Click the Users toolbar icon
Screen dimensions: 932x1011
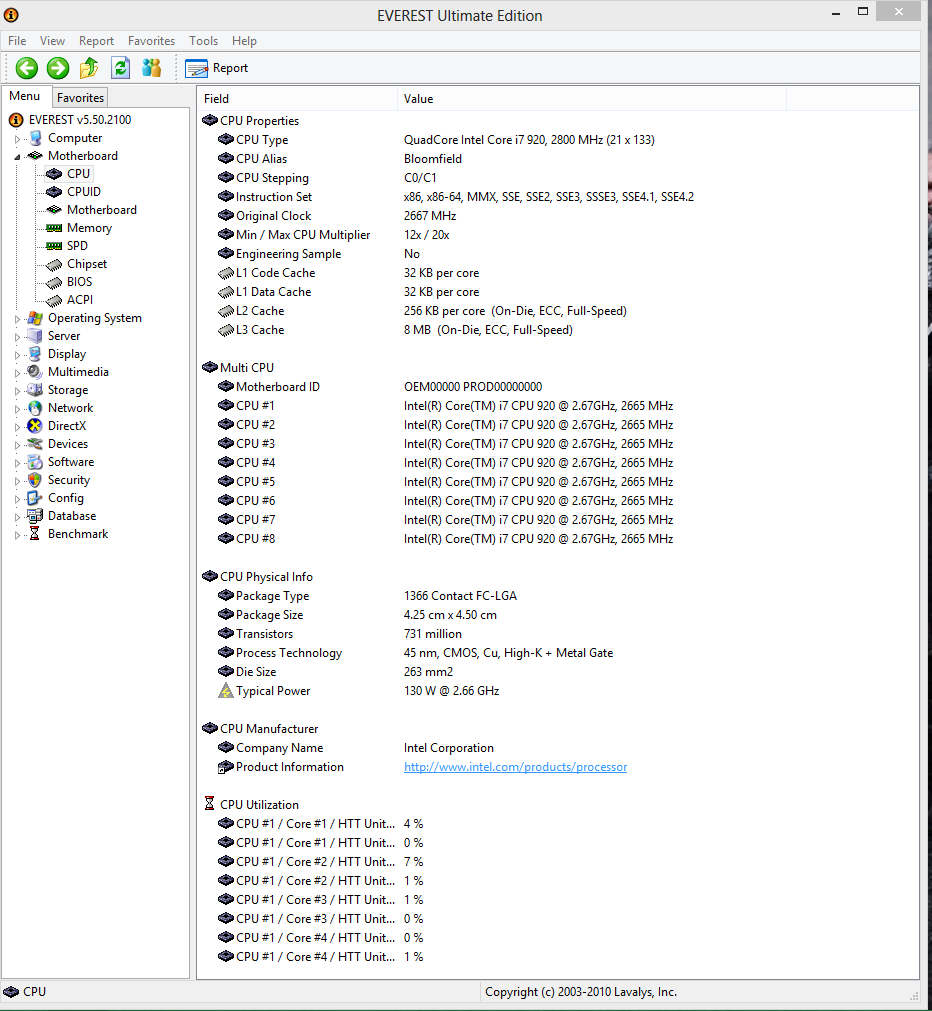tap(152, 68)
